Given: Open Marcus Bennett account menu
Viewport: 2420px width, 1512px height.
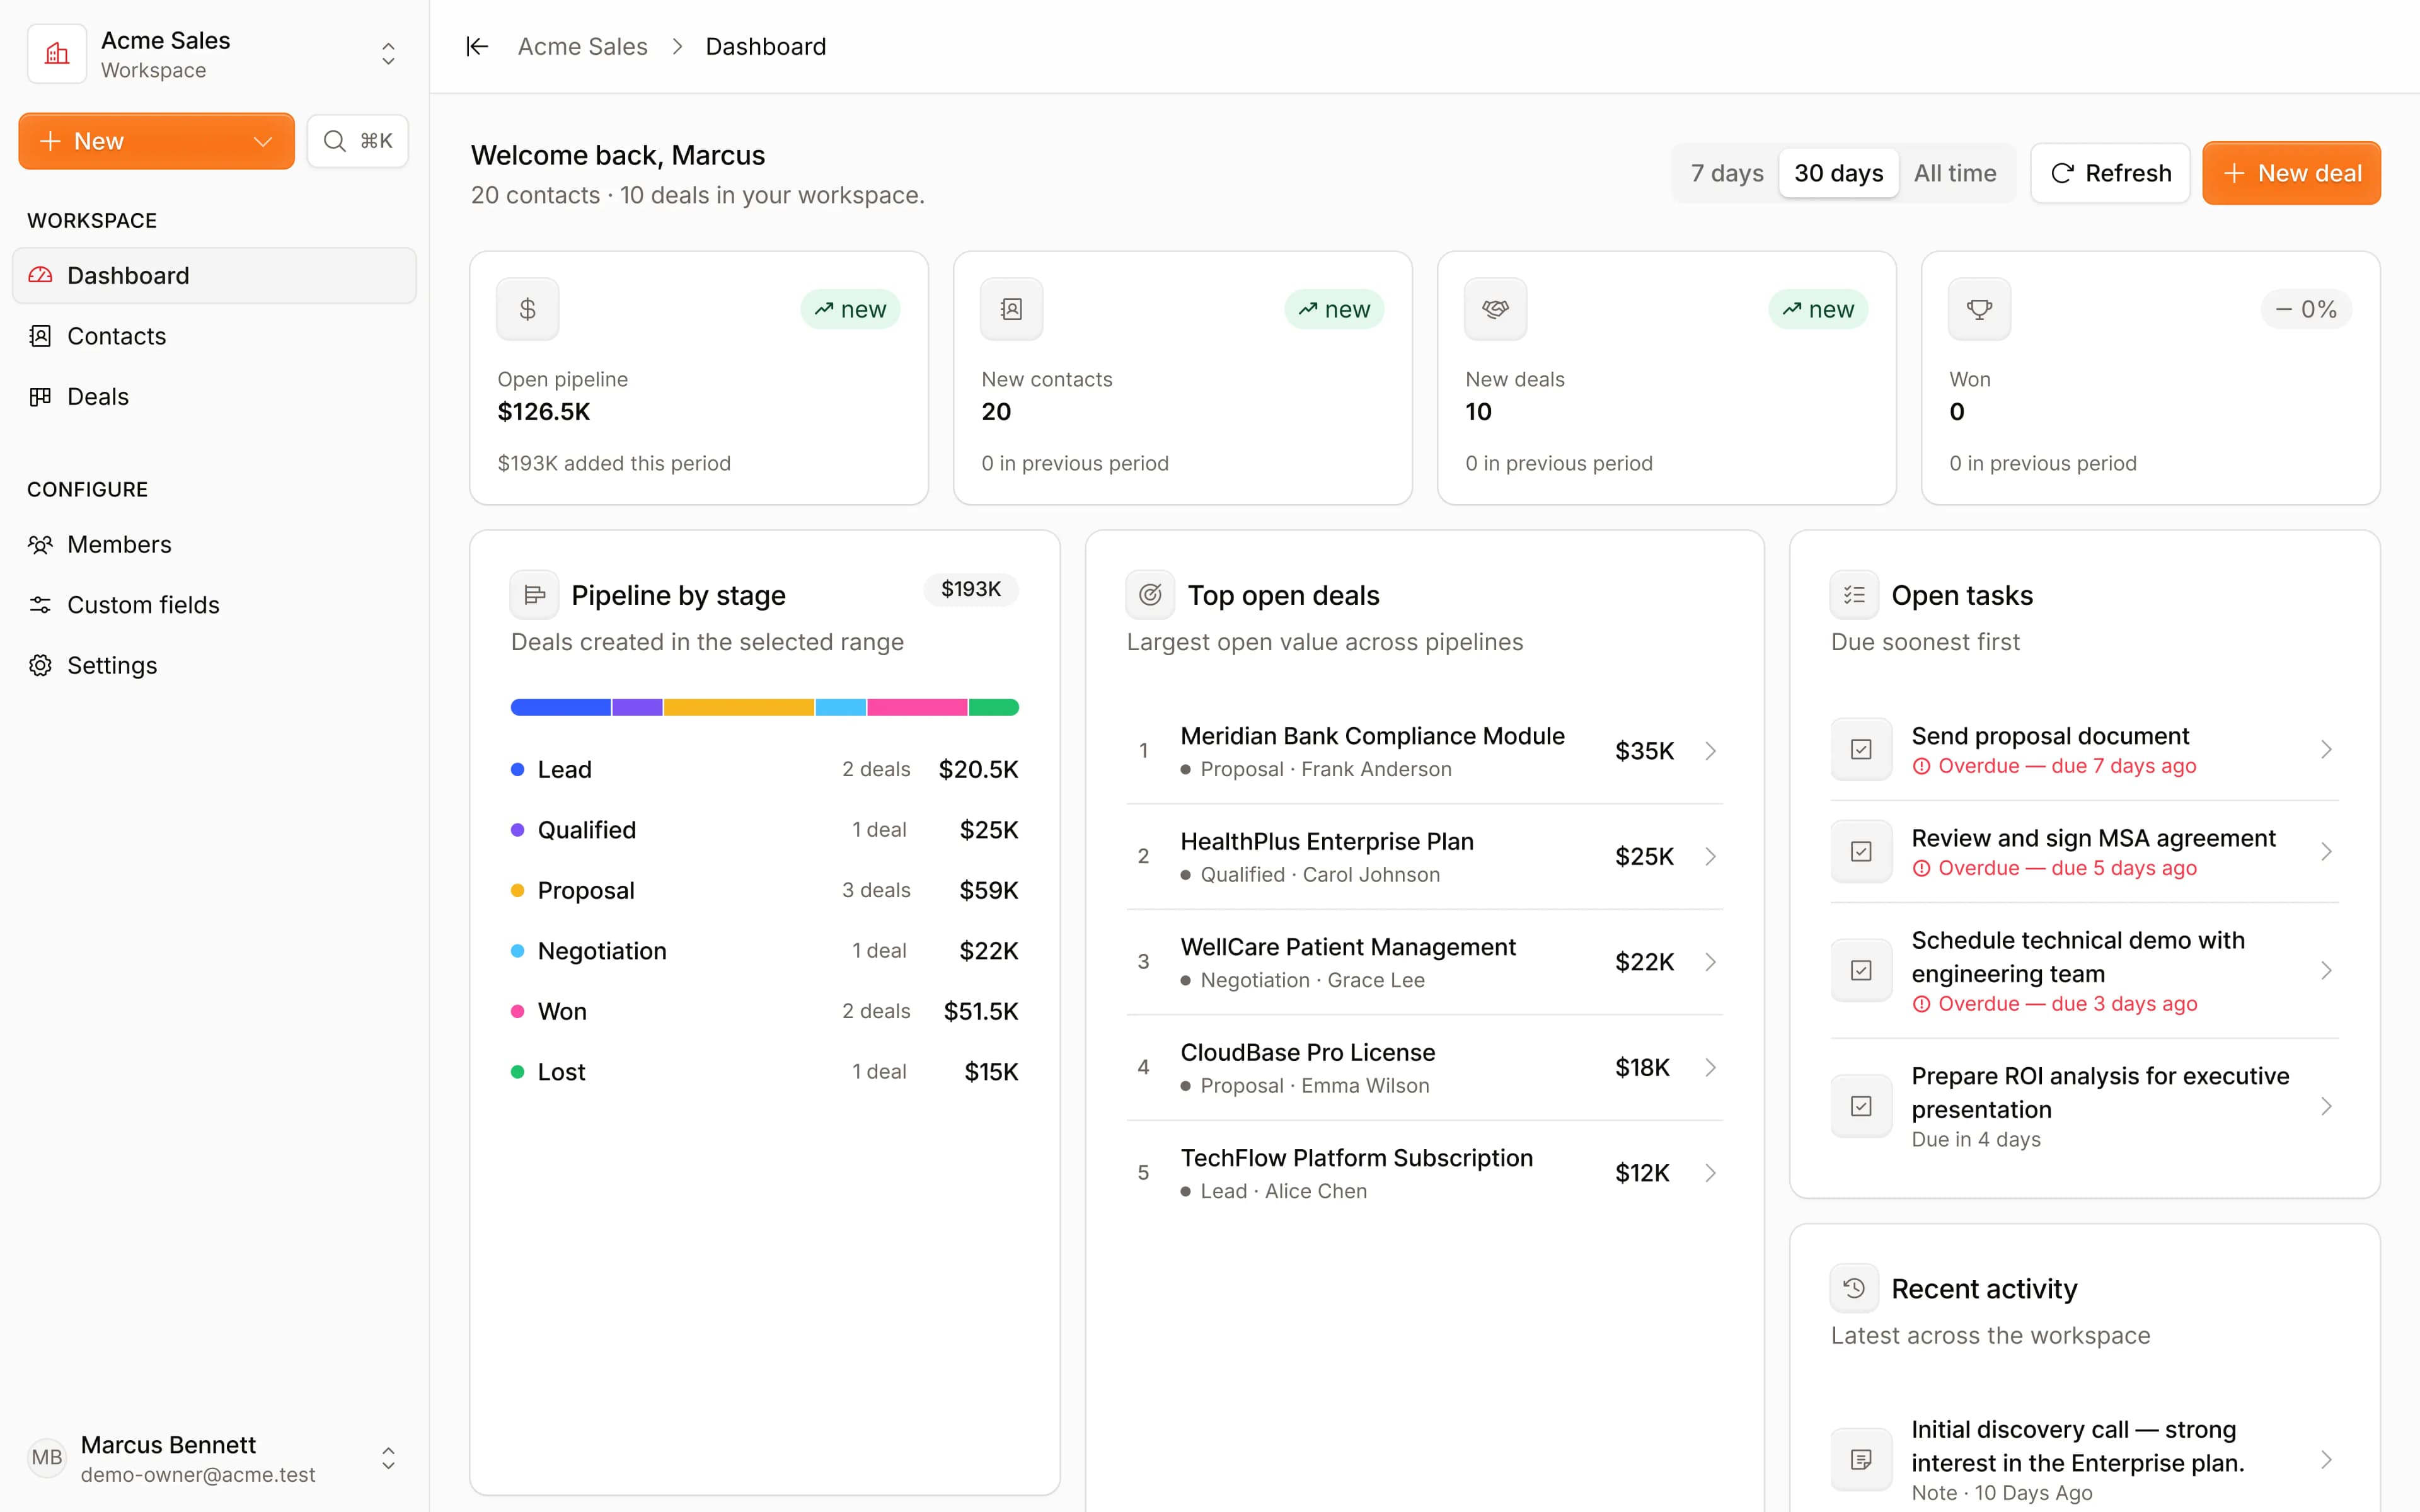Looking at the screenshot, I should click(x=388, y=1458).
